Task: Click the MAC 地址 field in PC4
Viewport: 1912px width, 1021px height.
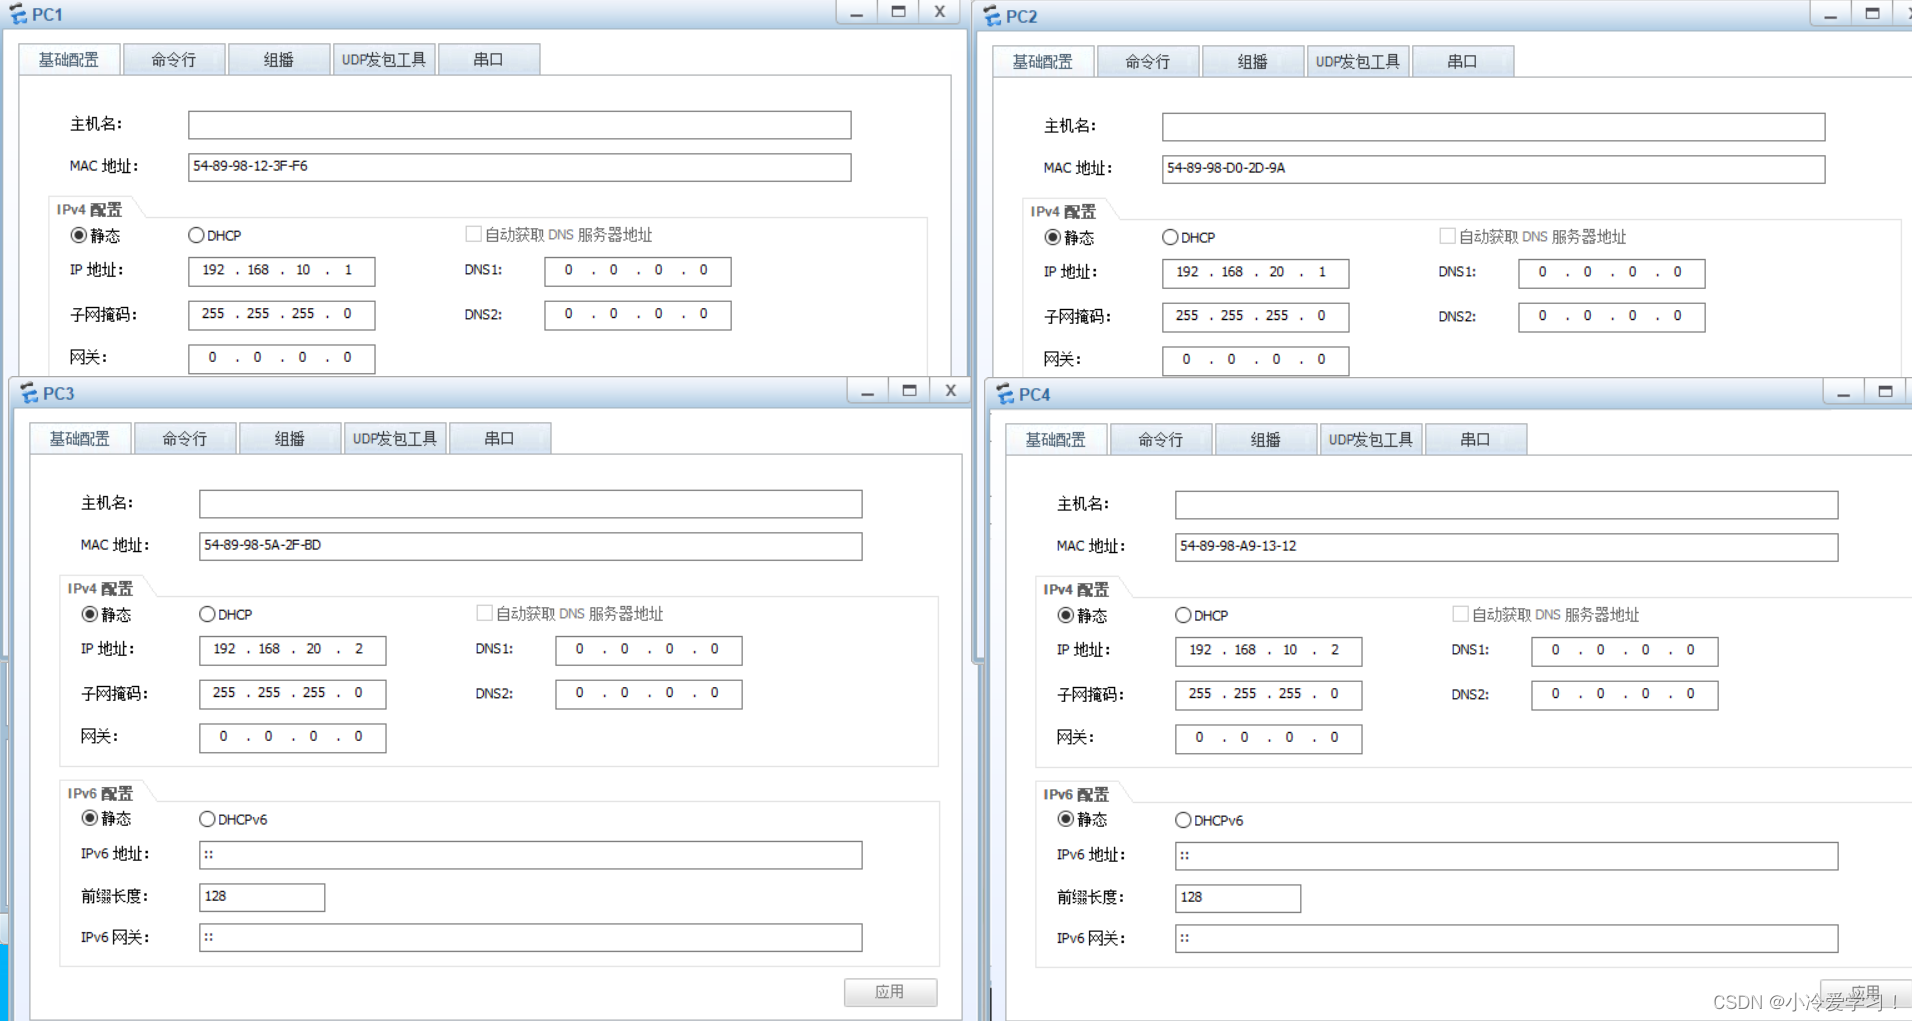Action: (x=1507, y=546)
